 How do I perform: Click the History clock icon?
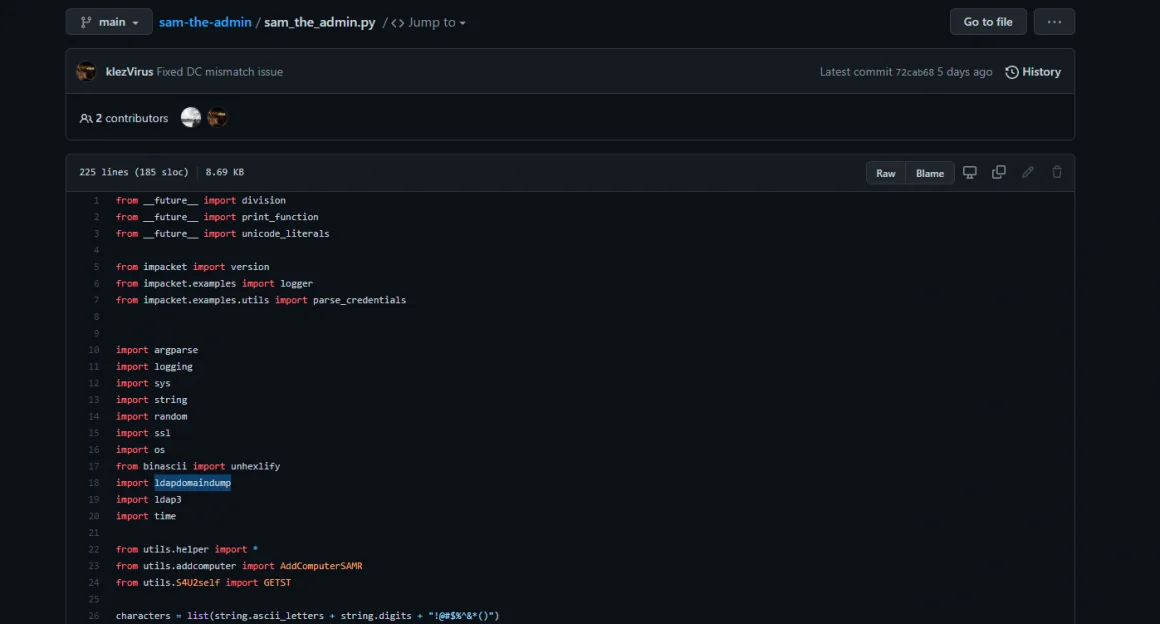point(1011,72)
